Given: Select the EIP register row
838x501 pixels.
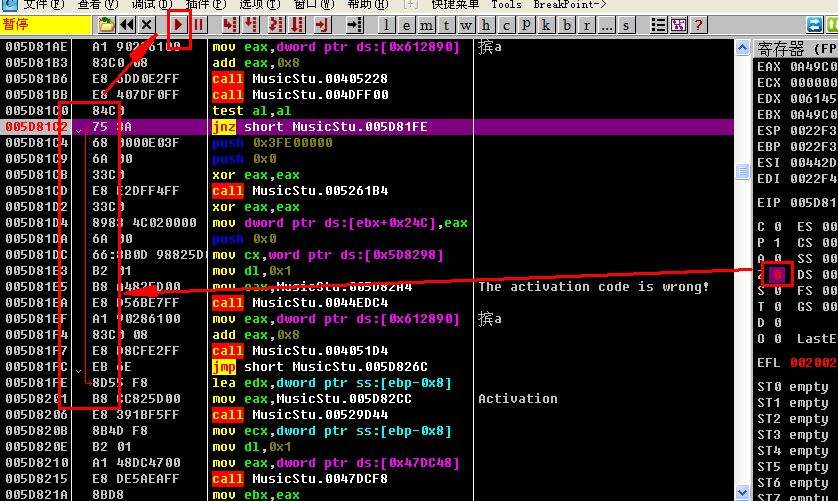Looking at the screenshot, I should click(796, 203).
